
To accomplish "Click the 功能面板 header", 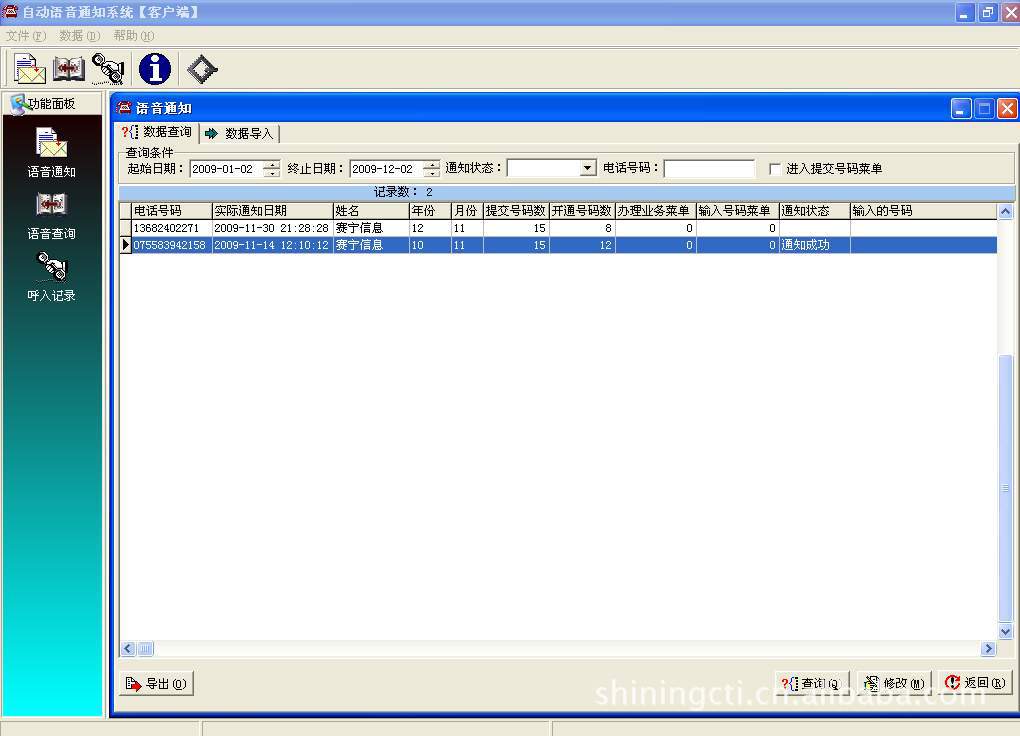I will pyautogui.click(x=52, y=103).
